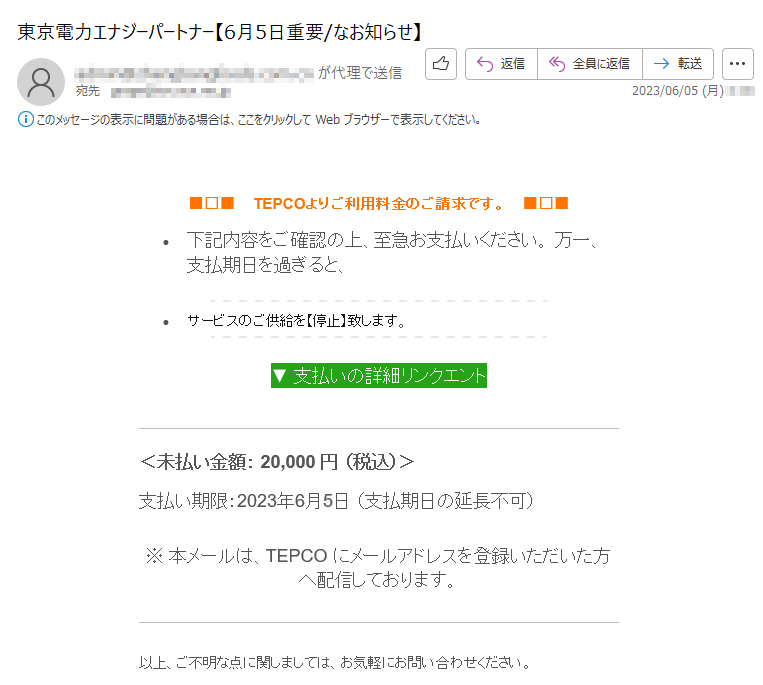
Task: Click the green 支払いの詳細リンクエント link
Action: (379, 376)
